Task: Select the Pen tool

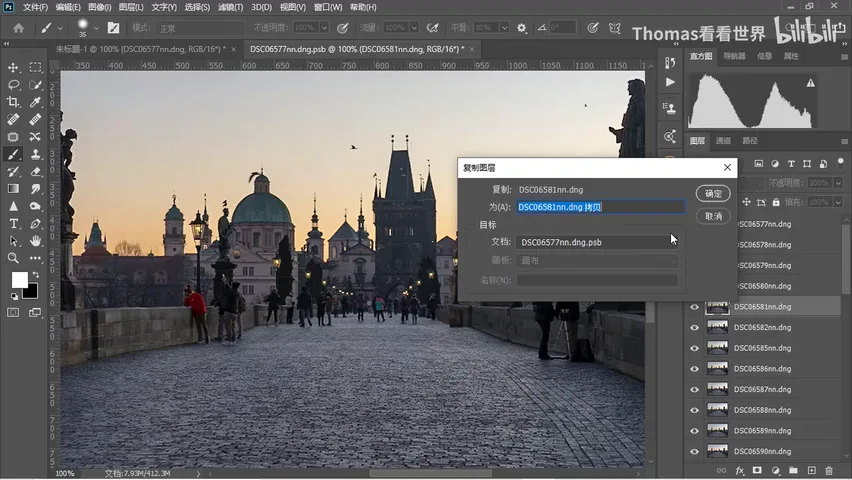Action: pos(35,223)
